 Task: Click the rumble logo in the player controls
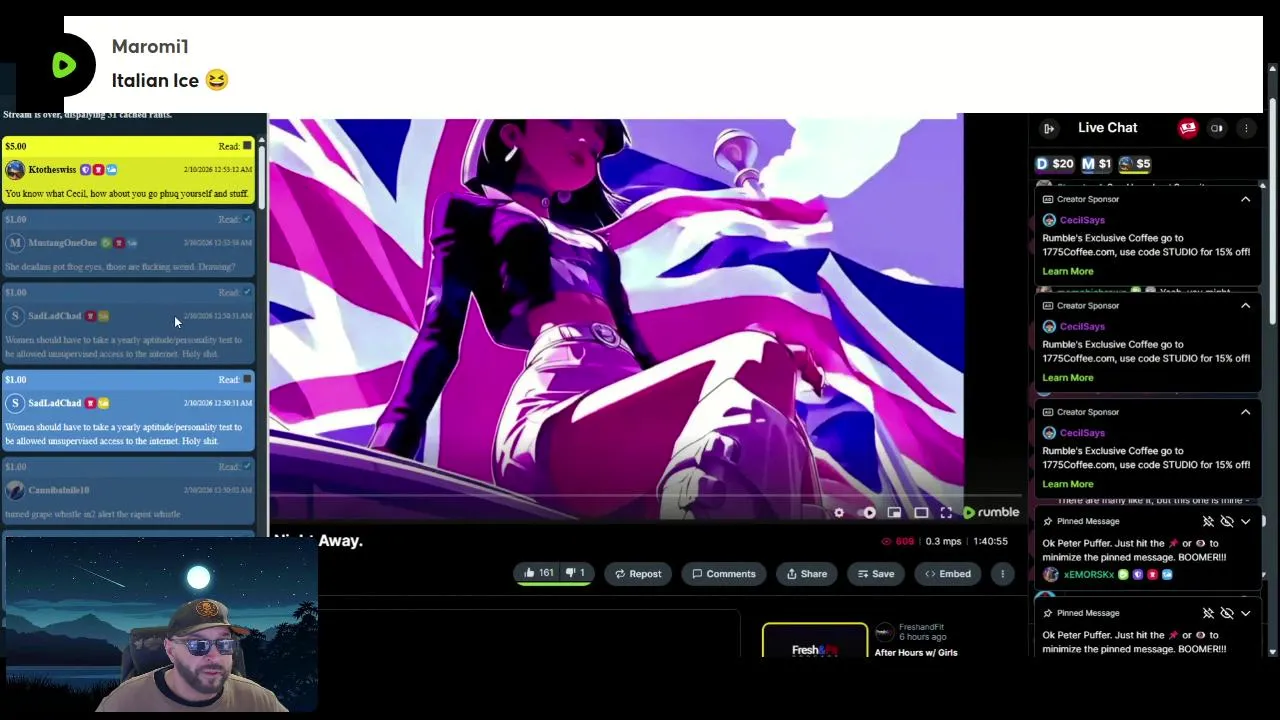991,513
